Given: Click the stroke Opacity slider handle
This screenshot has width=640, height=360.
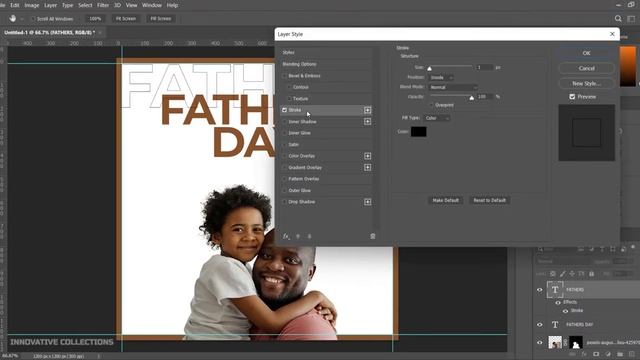Looking at the screenshot, I should (x=472, y=98).
